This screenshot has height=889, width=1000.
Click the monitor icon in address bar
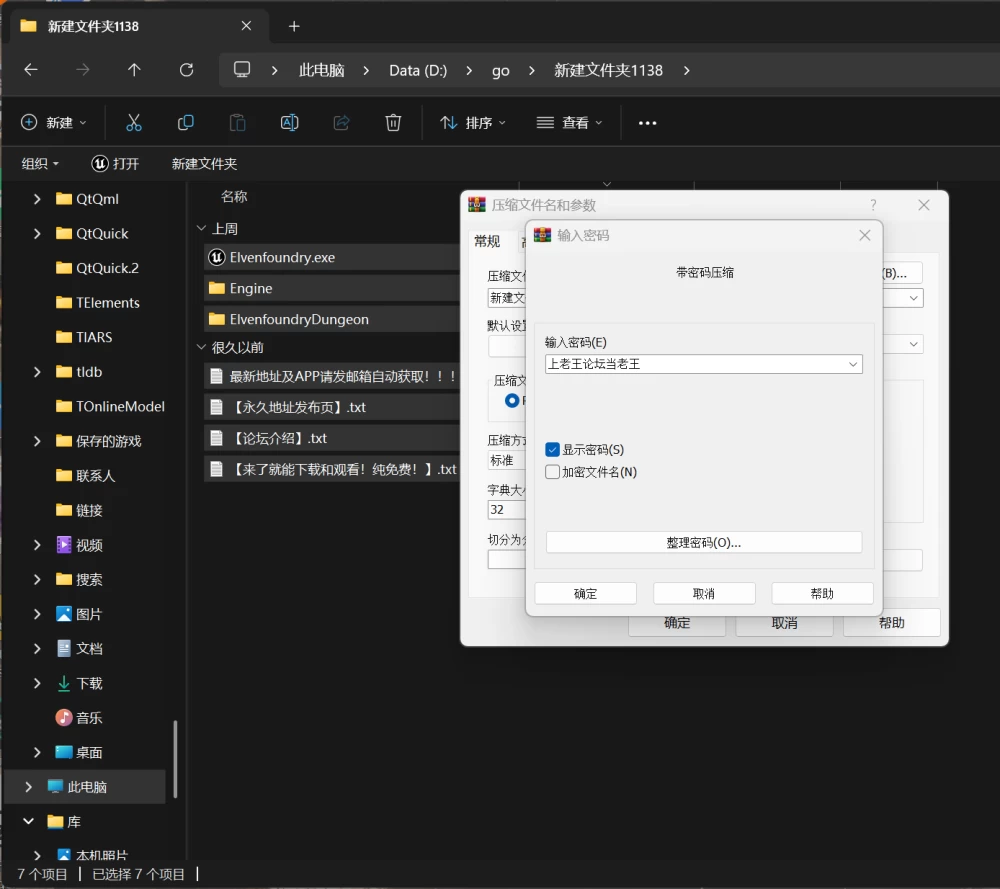tap(242, 70)
